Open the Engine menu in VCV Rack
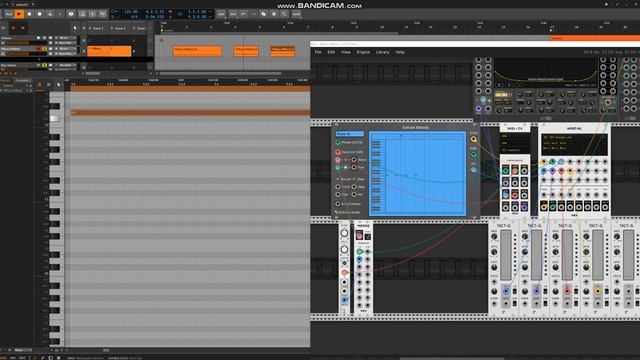This screenshot has height=360, width=640. (363, 52)
